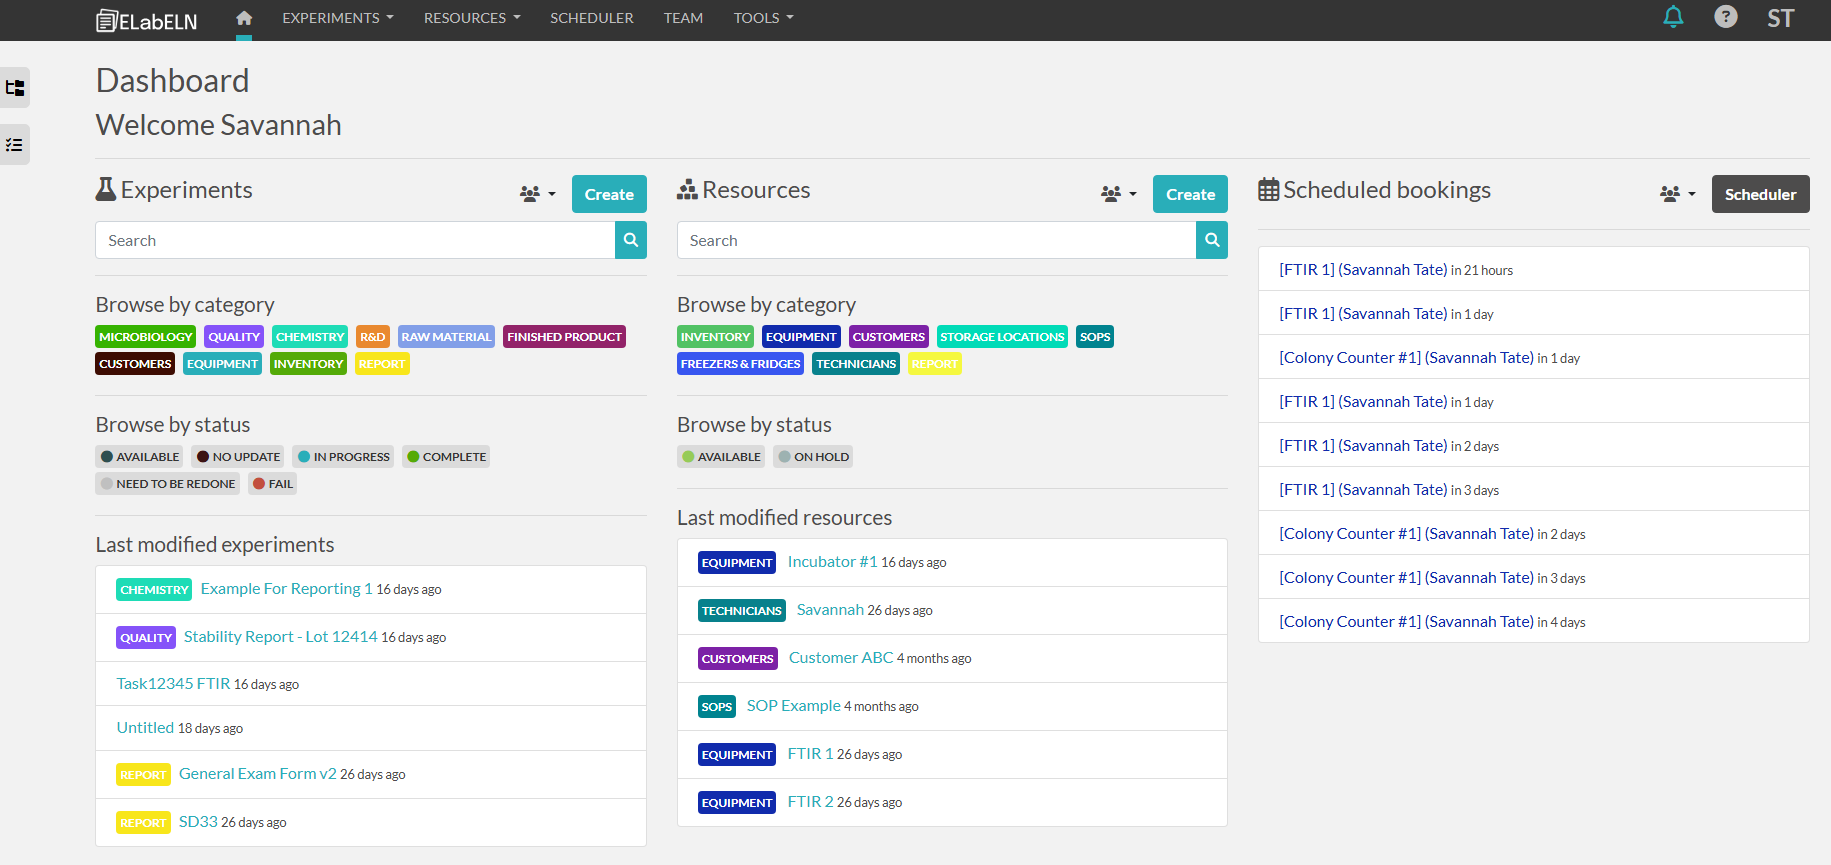Open the Team menu item
Screen dimensions: 1831x865
coord(683,18)
